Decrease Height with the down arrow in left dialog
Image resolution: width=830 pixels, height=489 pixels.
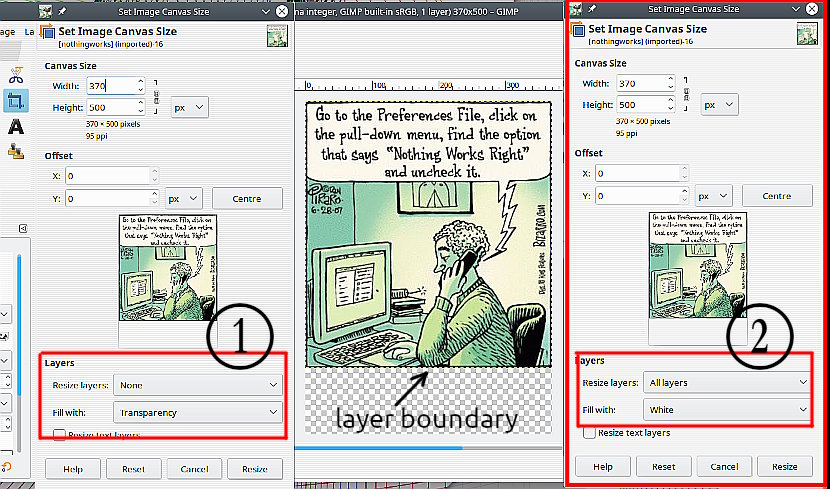tap(140, 112)
